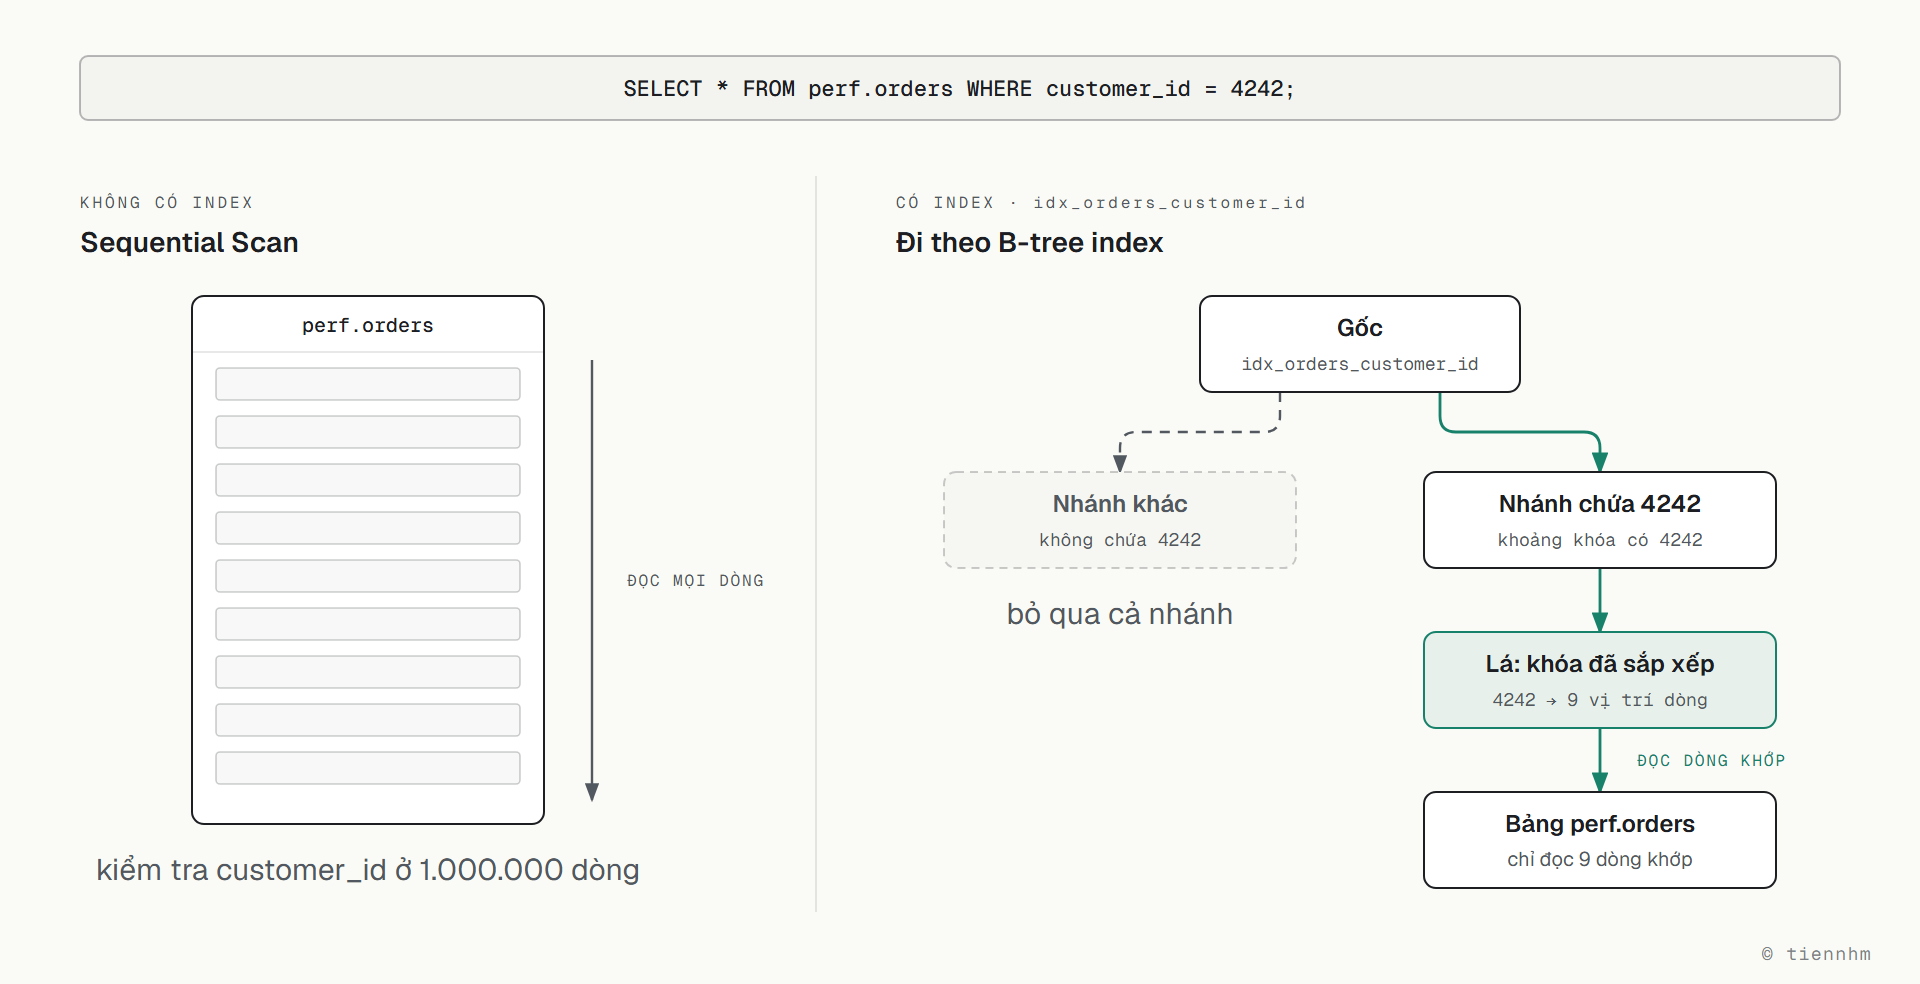Click the 'không chứa 4242' text
The width and height of the screenshot is (1920, 984).
1120,540
